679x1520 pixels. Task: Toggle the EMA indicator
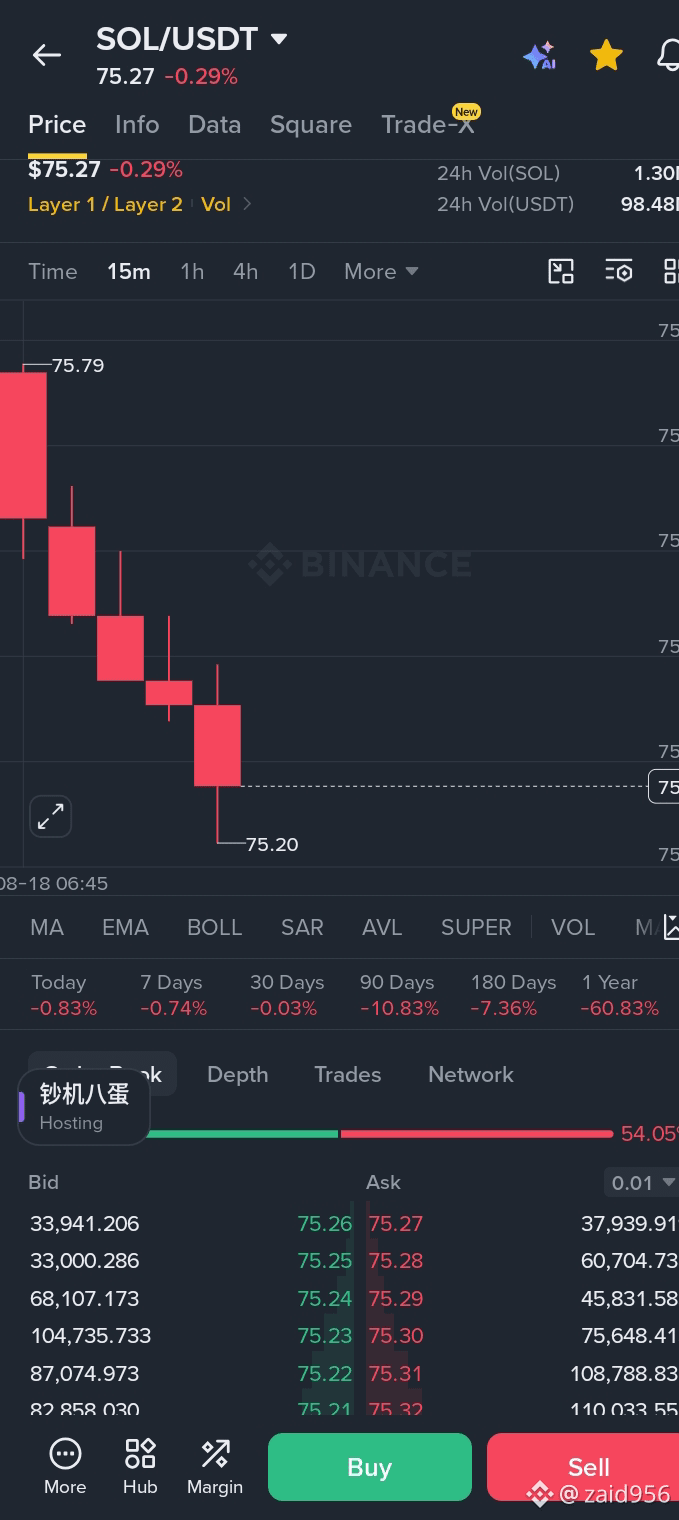(x=125, y=927)
